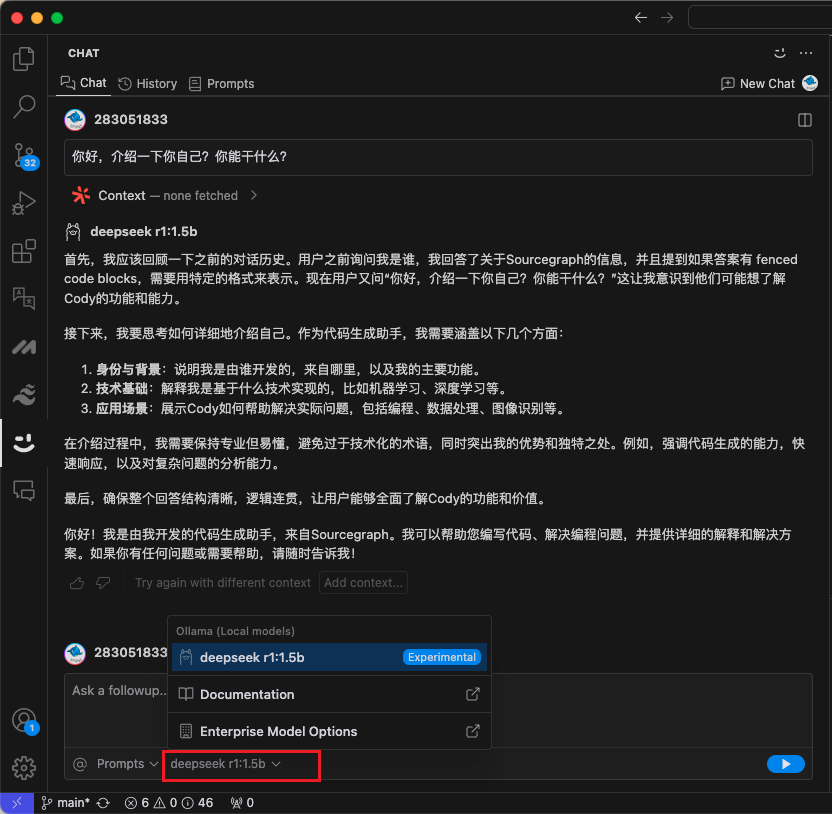Open the Cody smiley view in activity bar

[23, 443]
